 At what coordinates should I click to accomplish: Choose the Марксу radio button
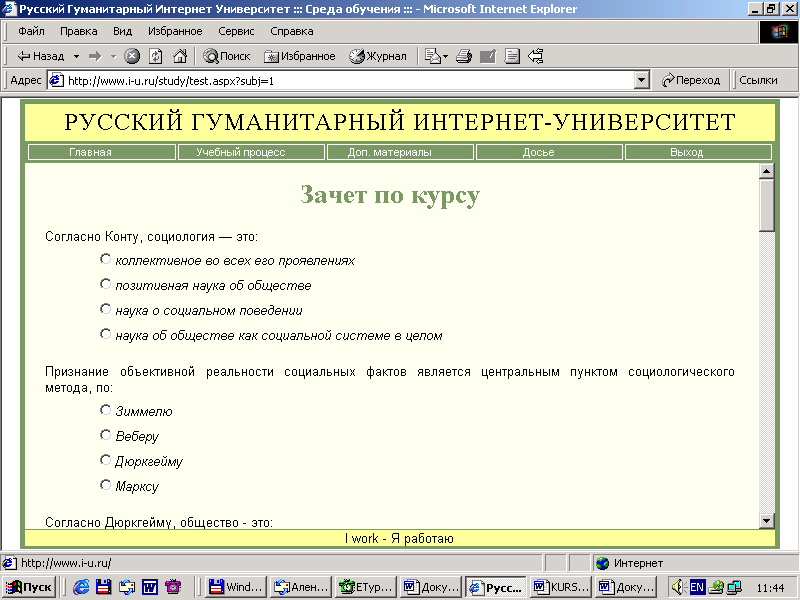pyautogui.click(x=105, y=485)
